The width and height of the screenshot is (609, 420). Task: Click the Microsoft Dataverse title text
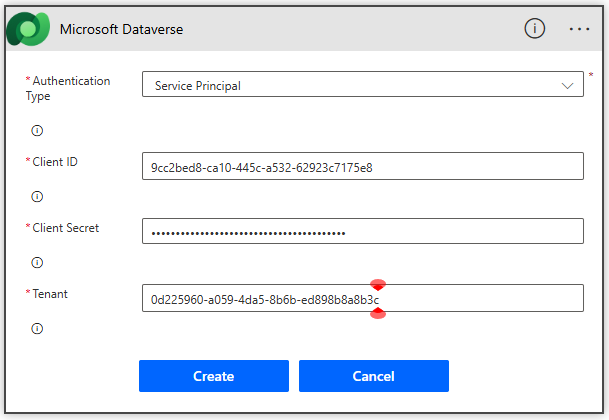click(121, 29)
